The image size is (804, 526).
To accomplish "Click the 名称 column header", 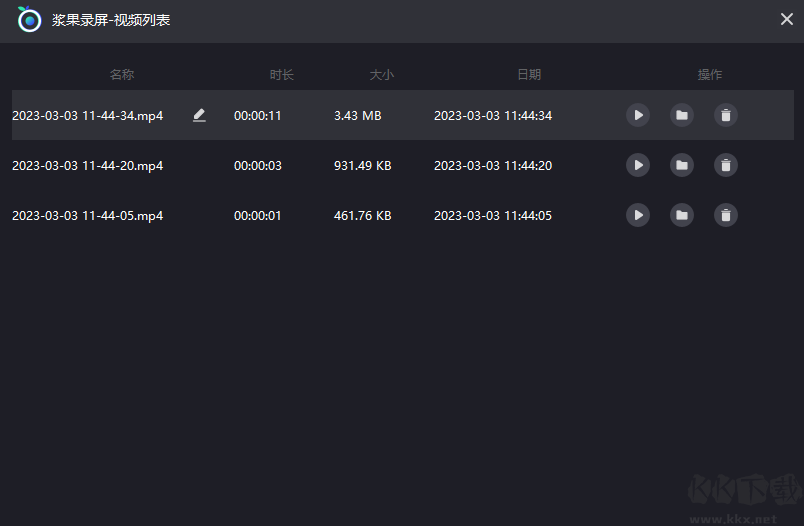I will click(122, 75).
